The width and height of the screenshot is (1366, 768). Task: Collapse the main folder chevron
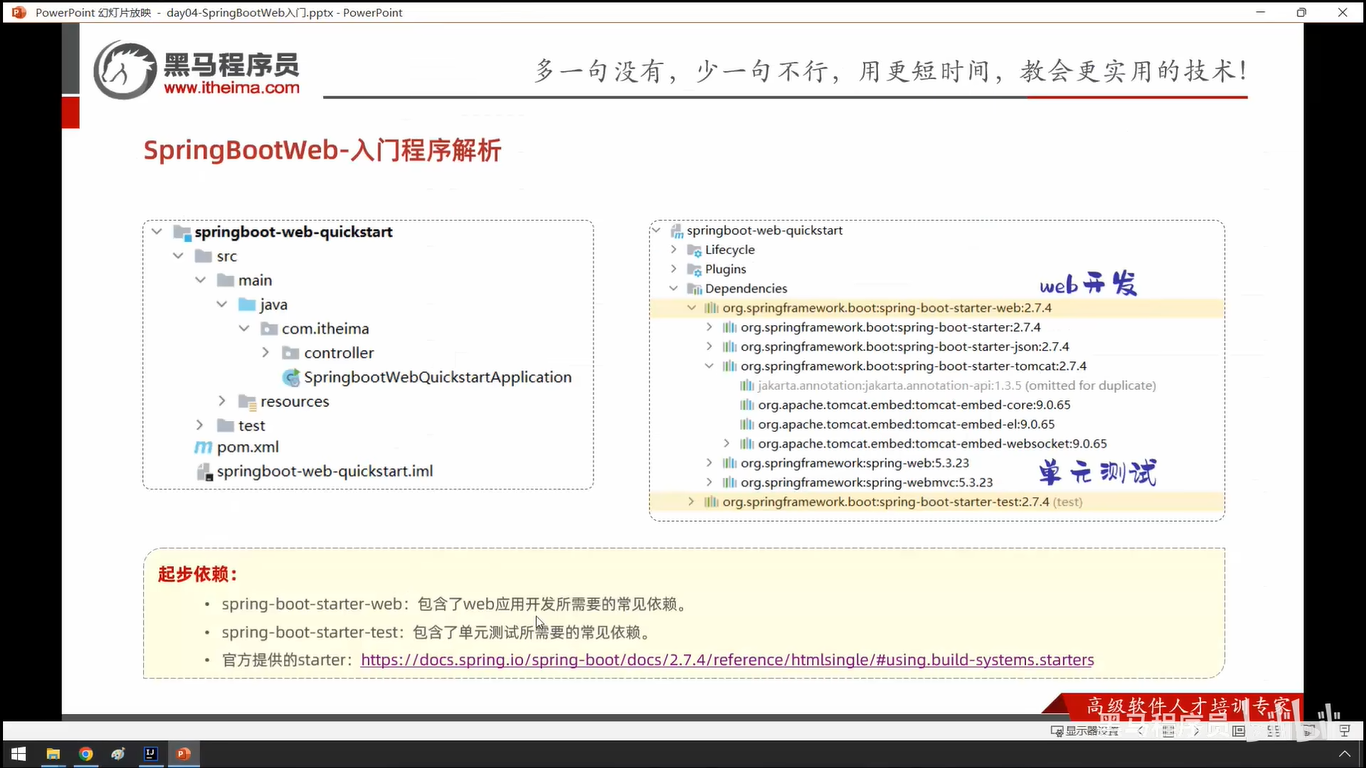click(200, 280)
